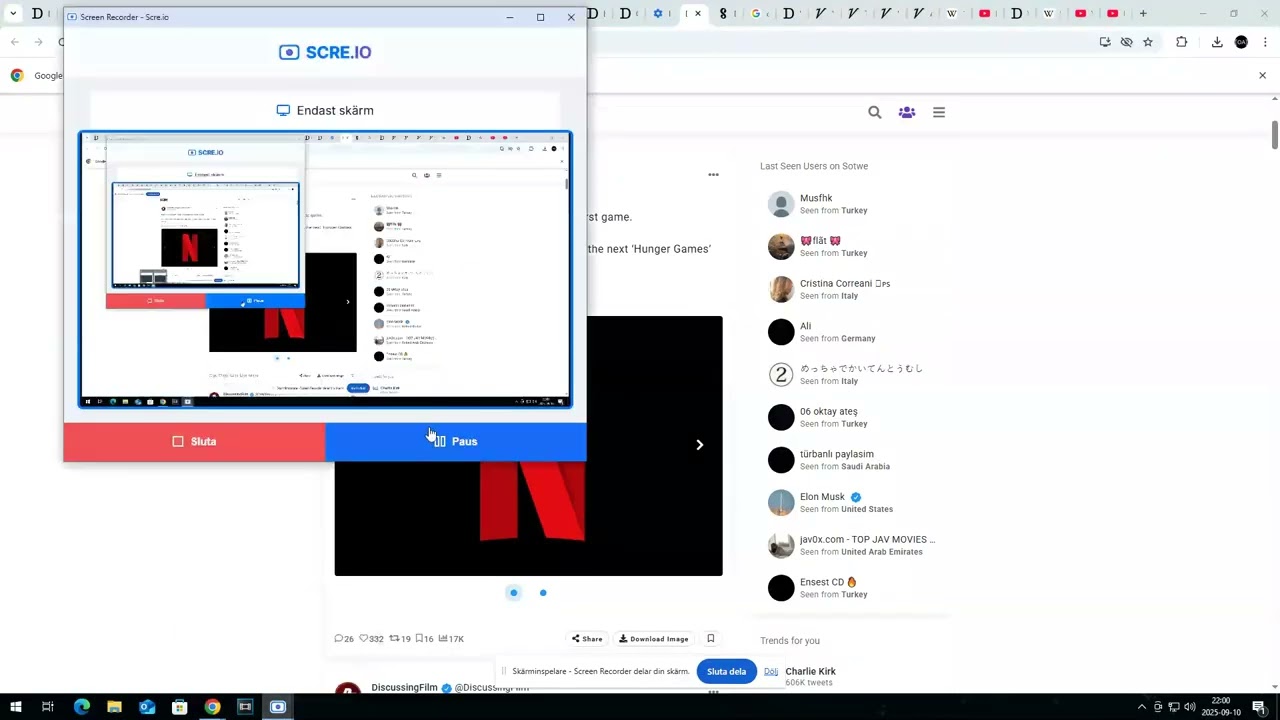1280x720 pixels.
Task: Click the Chrome bookmark star icon
Action: pos(1148,42)
